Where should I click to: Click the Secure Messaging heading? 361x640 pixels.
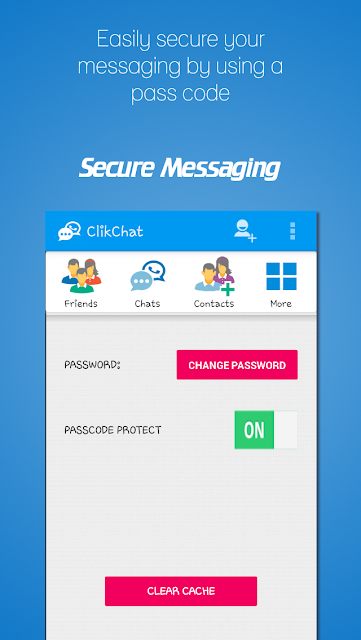180,168
